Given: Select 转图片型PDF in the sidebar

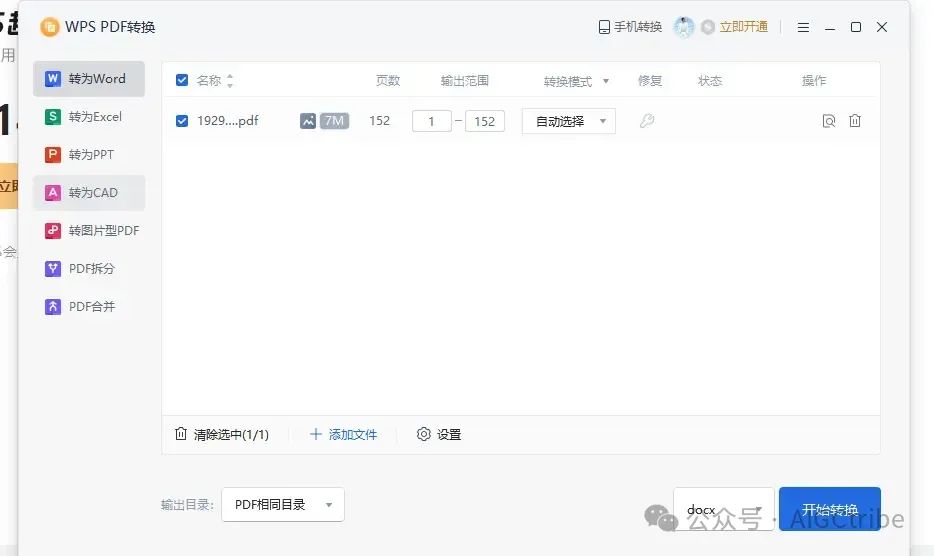Looking at the screenshot, I should point(89,231).
